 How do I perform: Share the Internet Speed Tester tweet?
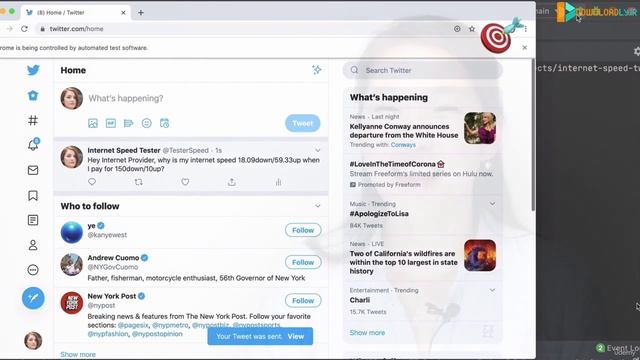tap(232, 182)
